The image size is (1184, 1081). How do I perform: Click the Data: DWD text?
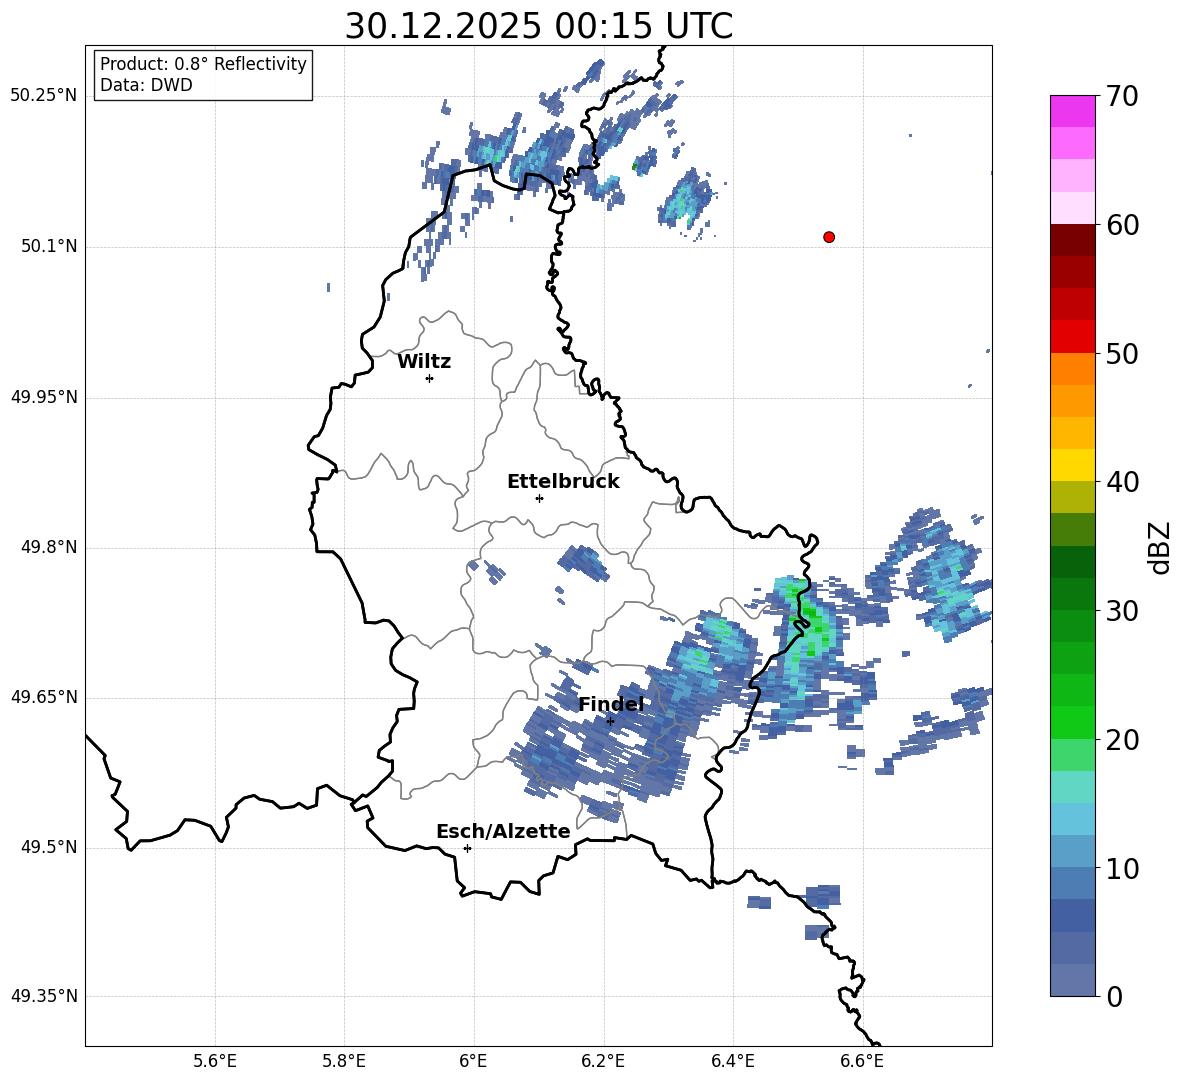point(146,85)
